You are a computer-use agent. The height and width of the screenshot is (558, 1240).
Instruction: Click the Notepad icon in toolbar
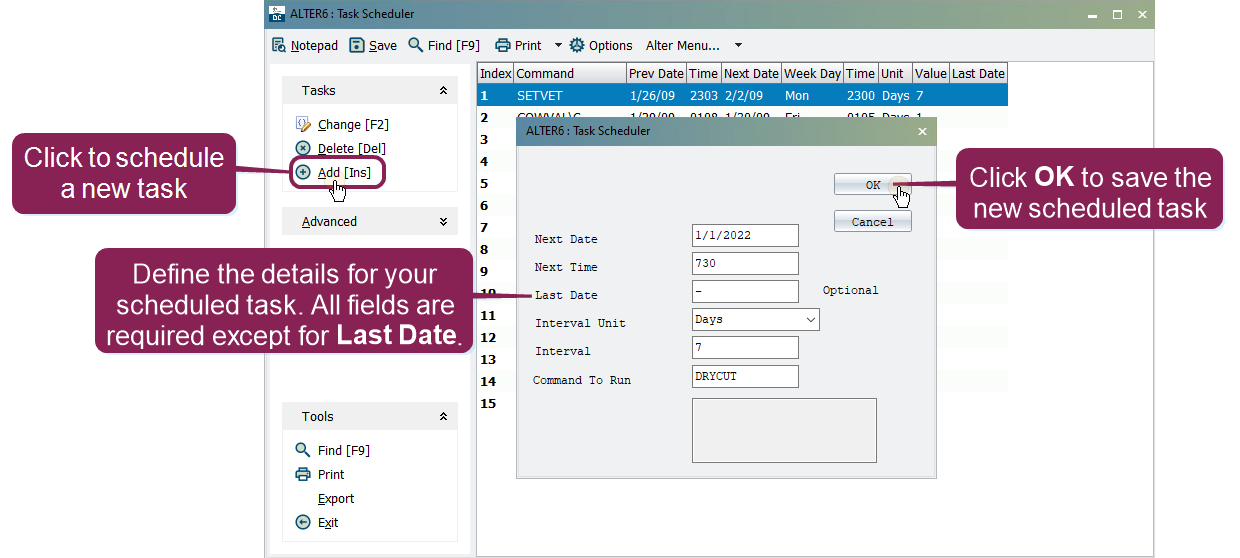coord(279,45)
